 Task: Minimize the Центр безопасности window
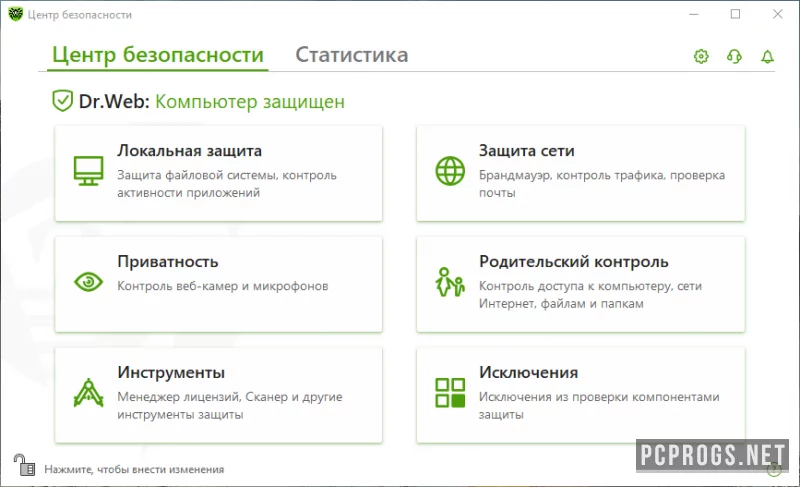coord(694,14)
